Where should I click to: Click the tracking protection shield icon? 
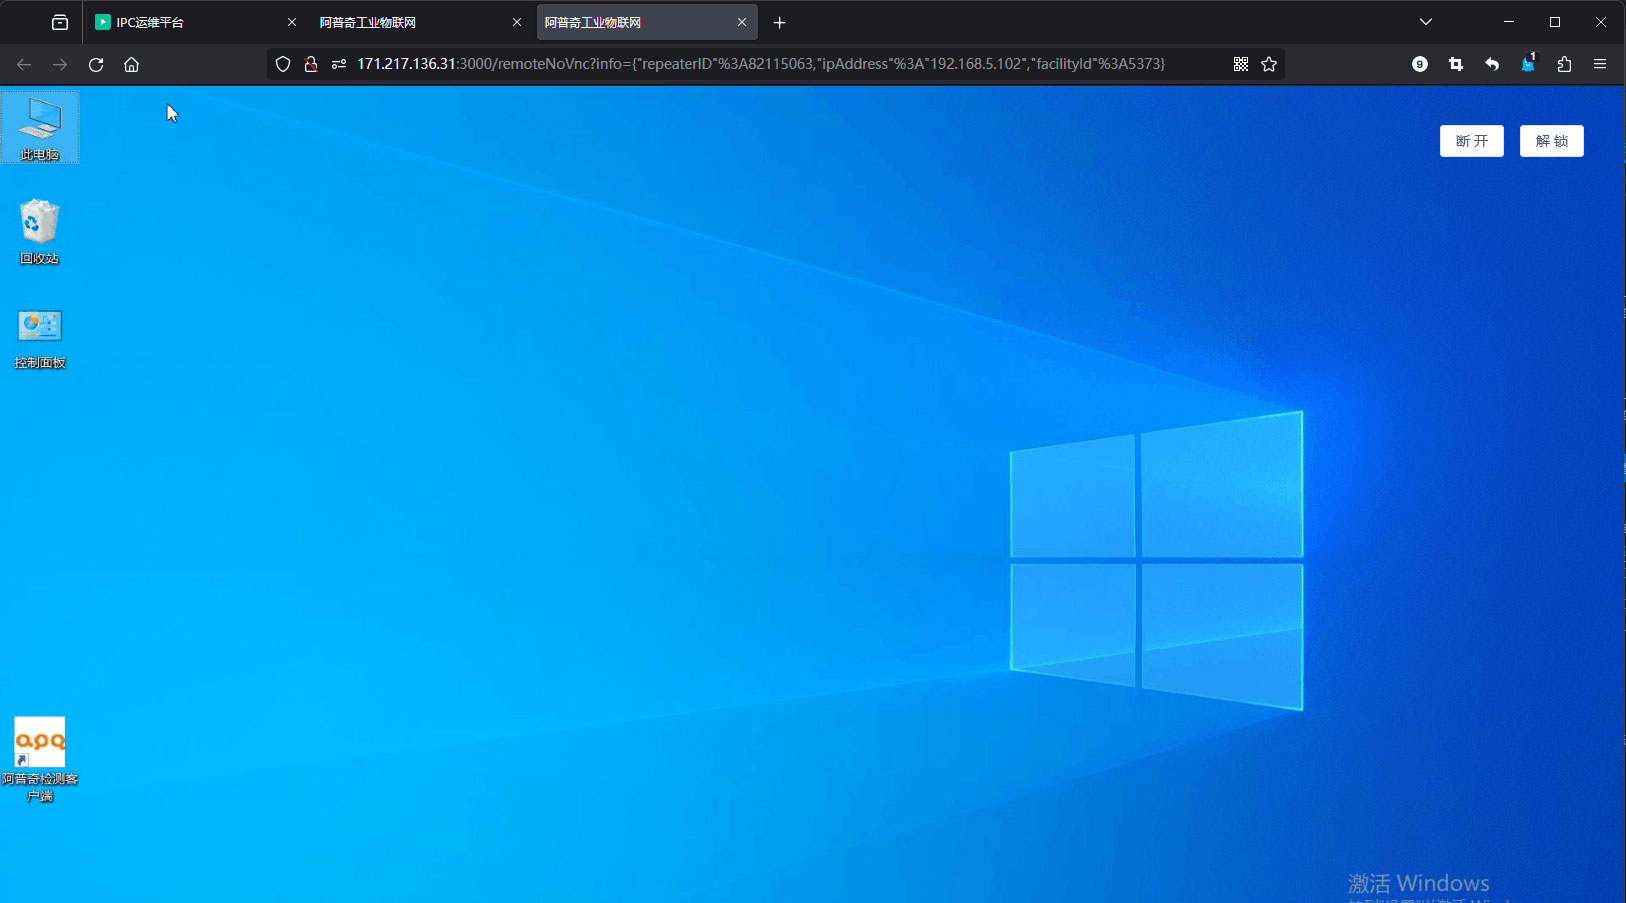pyautogui.click(x=283, y=64)
